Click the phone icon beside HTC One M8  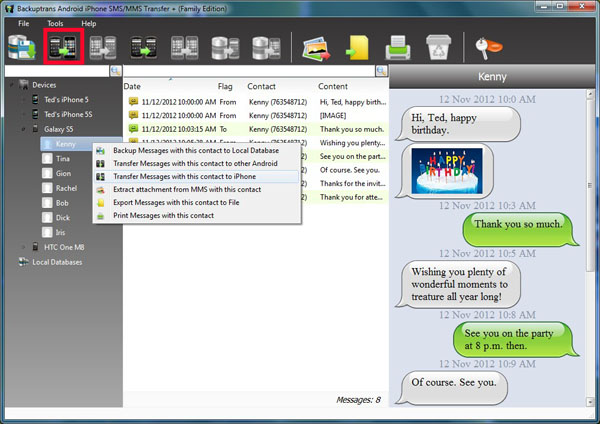point(35,247)
